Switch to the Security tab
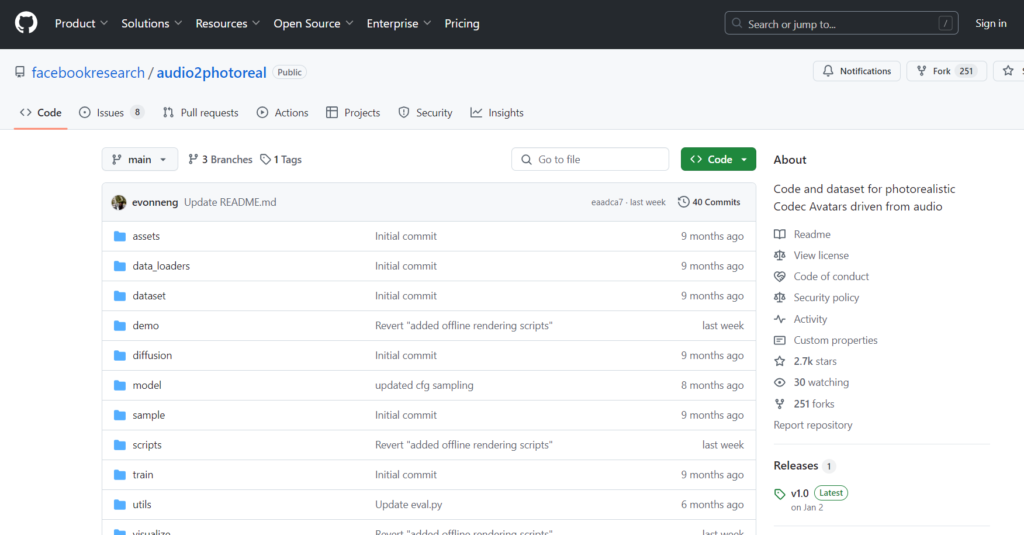This screenshot has width=1024, height=535. tap(425, 113)
